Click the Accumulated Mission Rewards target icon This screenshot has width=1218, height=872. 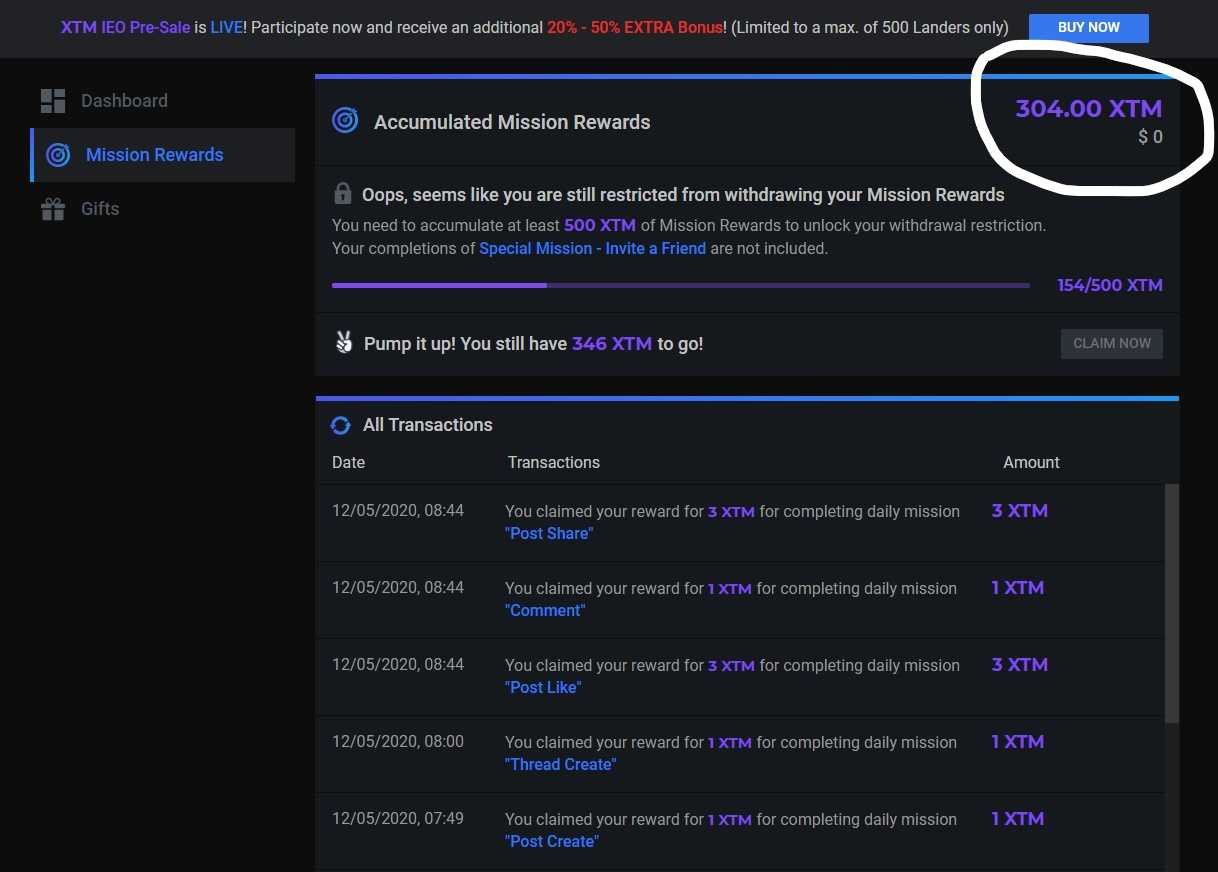pos(345,121)
